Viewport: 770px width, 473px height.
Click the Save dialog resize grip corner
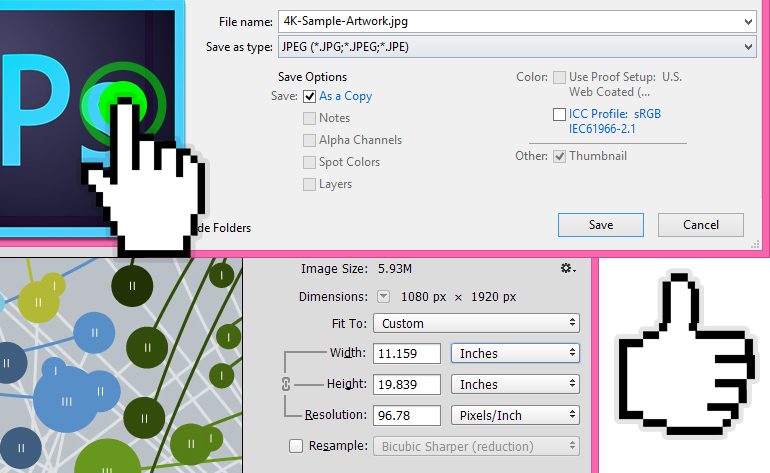(755, 245)
